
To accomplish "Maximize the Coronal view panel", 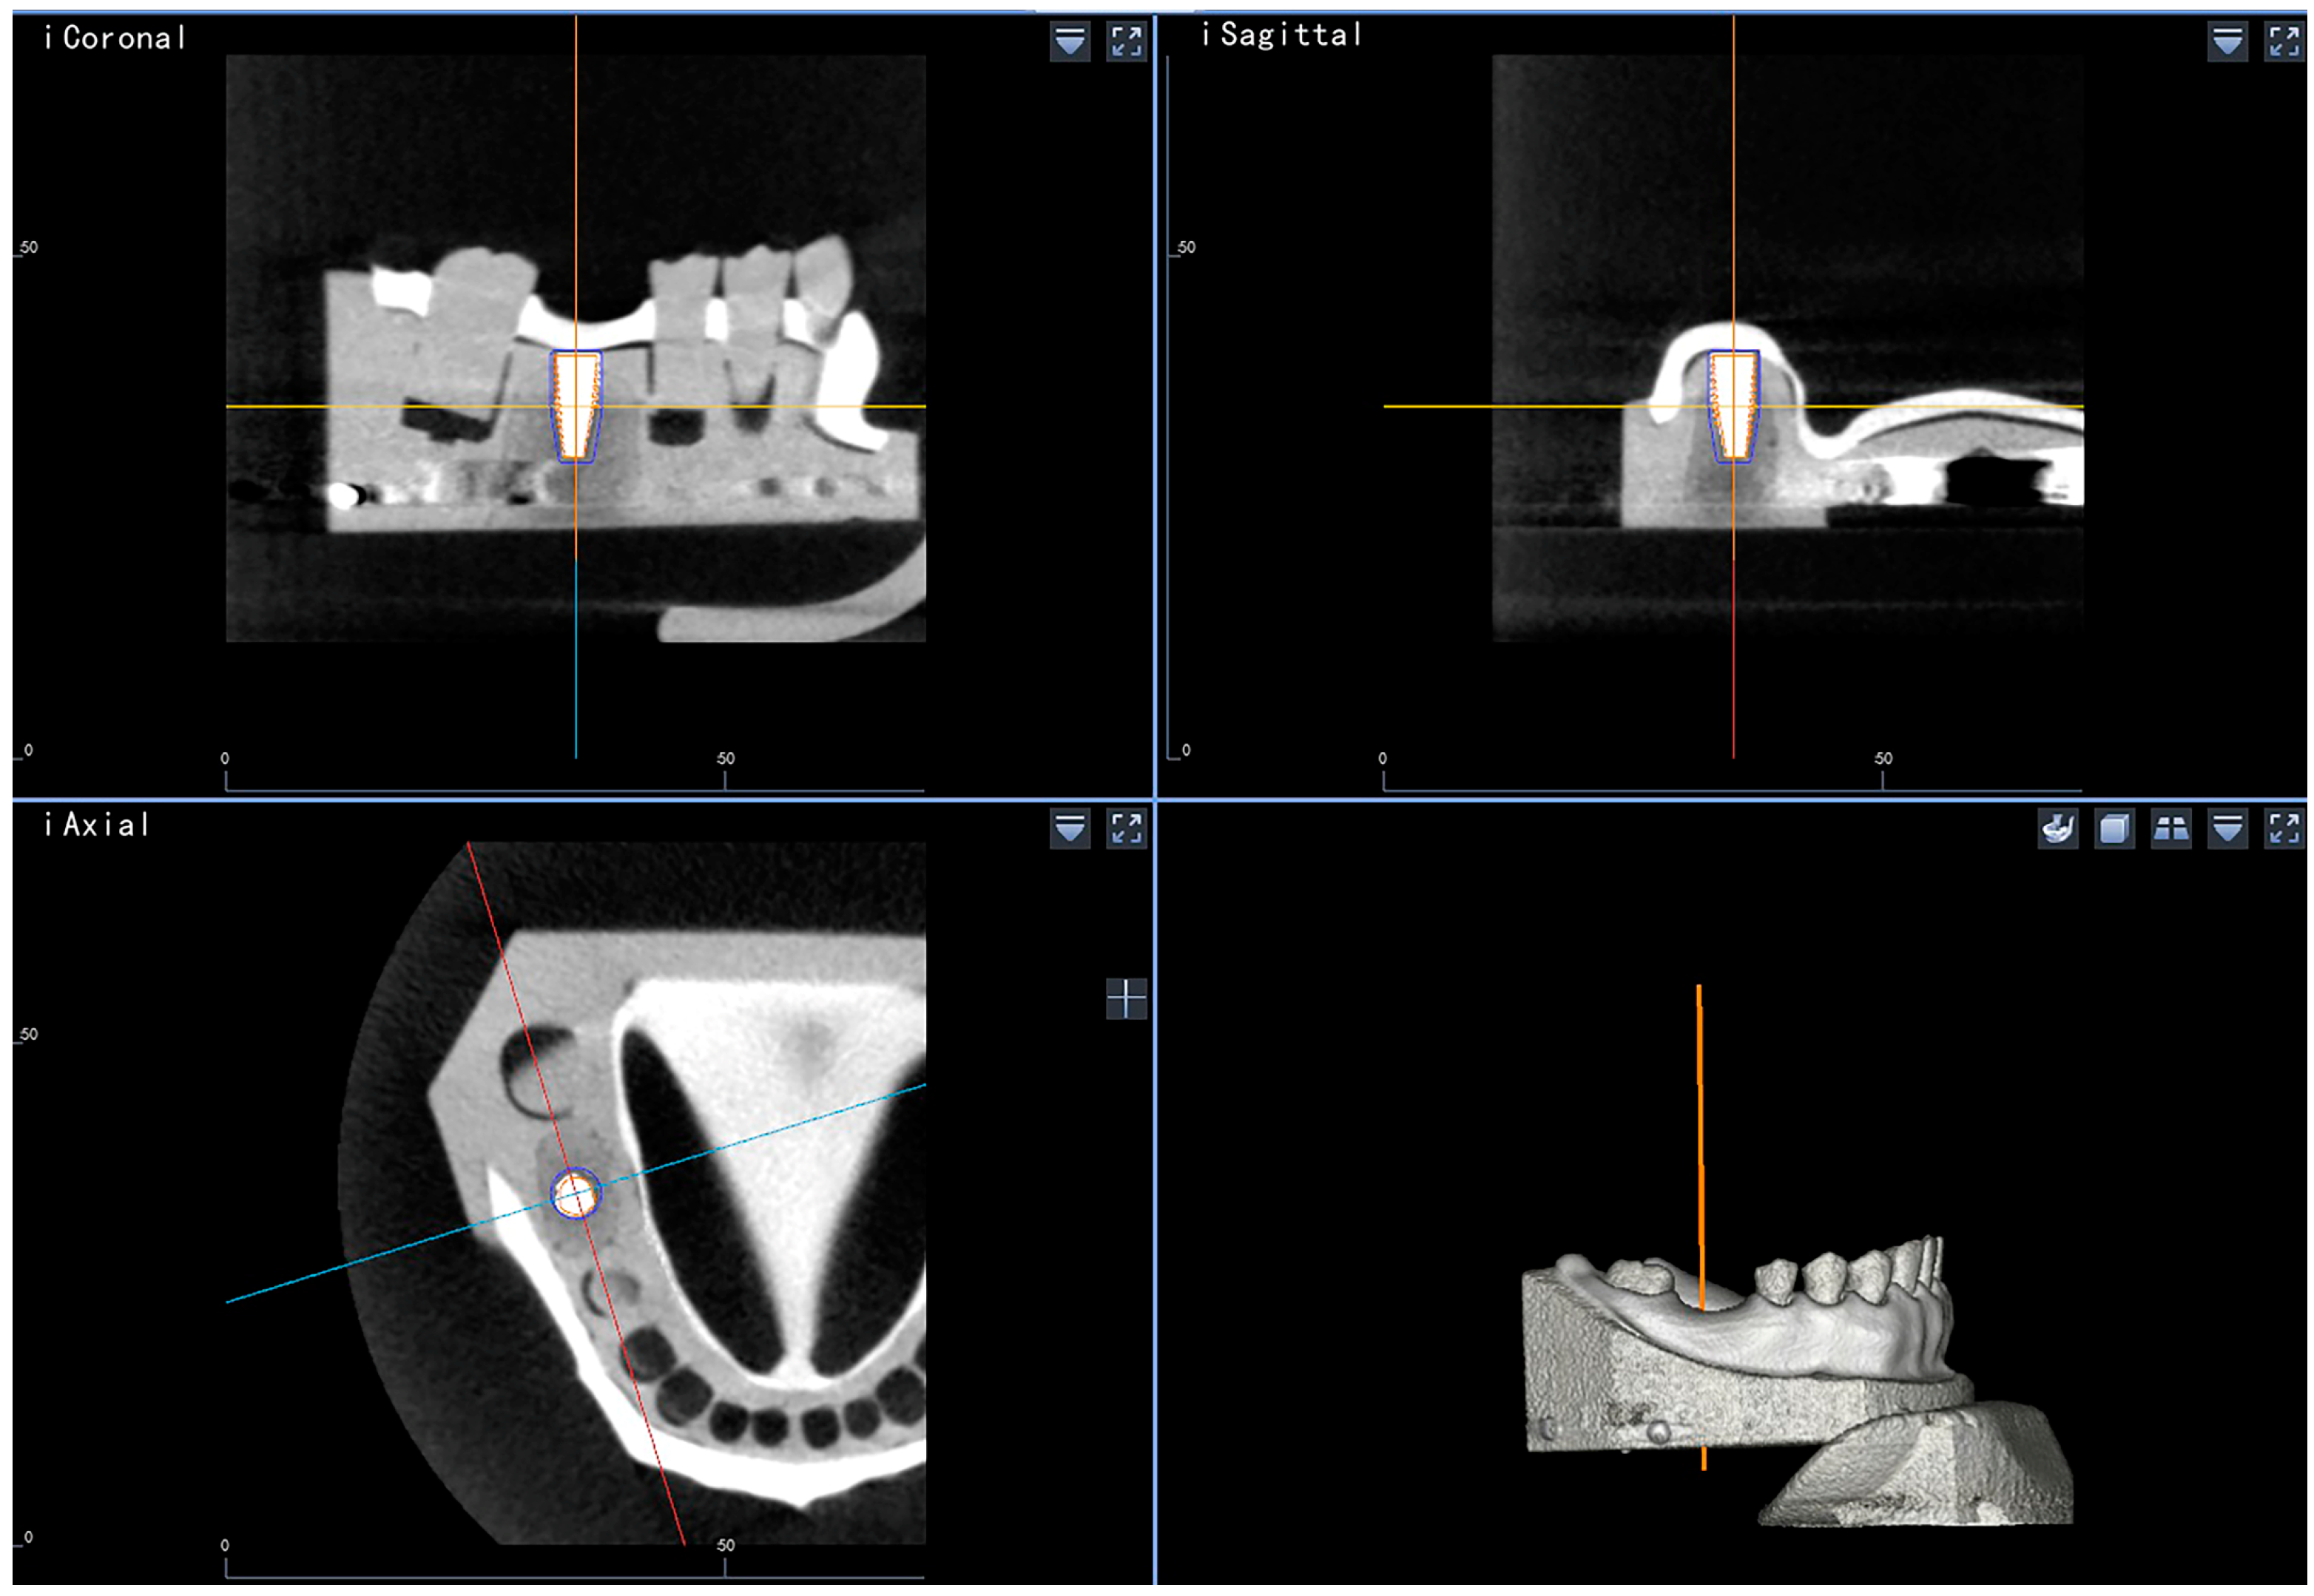I will tap(1126, 41).
